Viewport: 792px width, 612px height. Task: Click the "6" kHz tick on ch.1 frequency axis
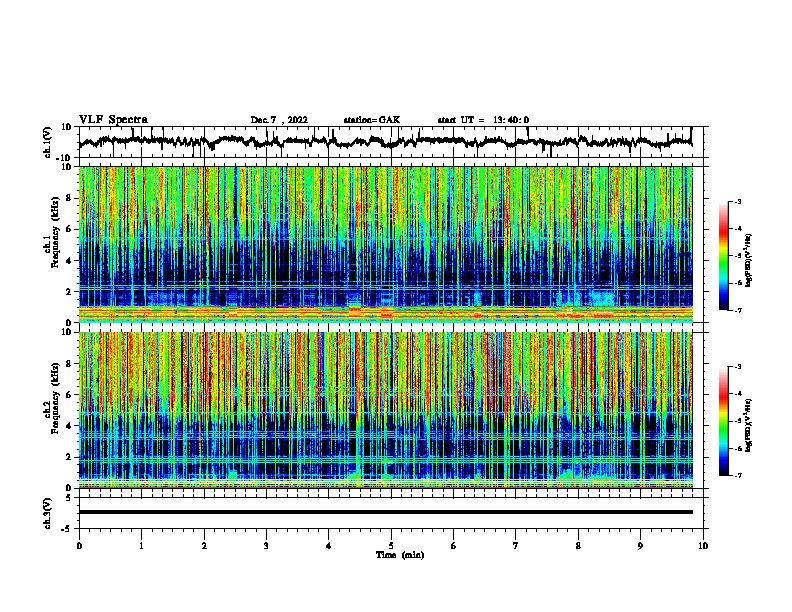pyautogui.click(x=70, y=229)
